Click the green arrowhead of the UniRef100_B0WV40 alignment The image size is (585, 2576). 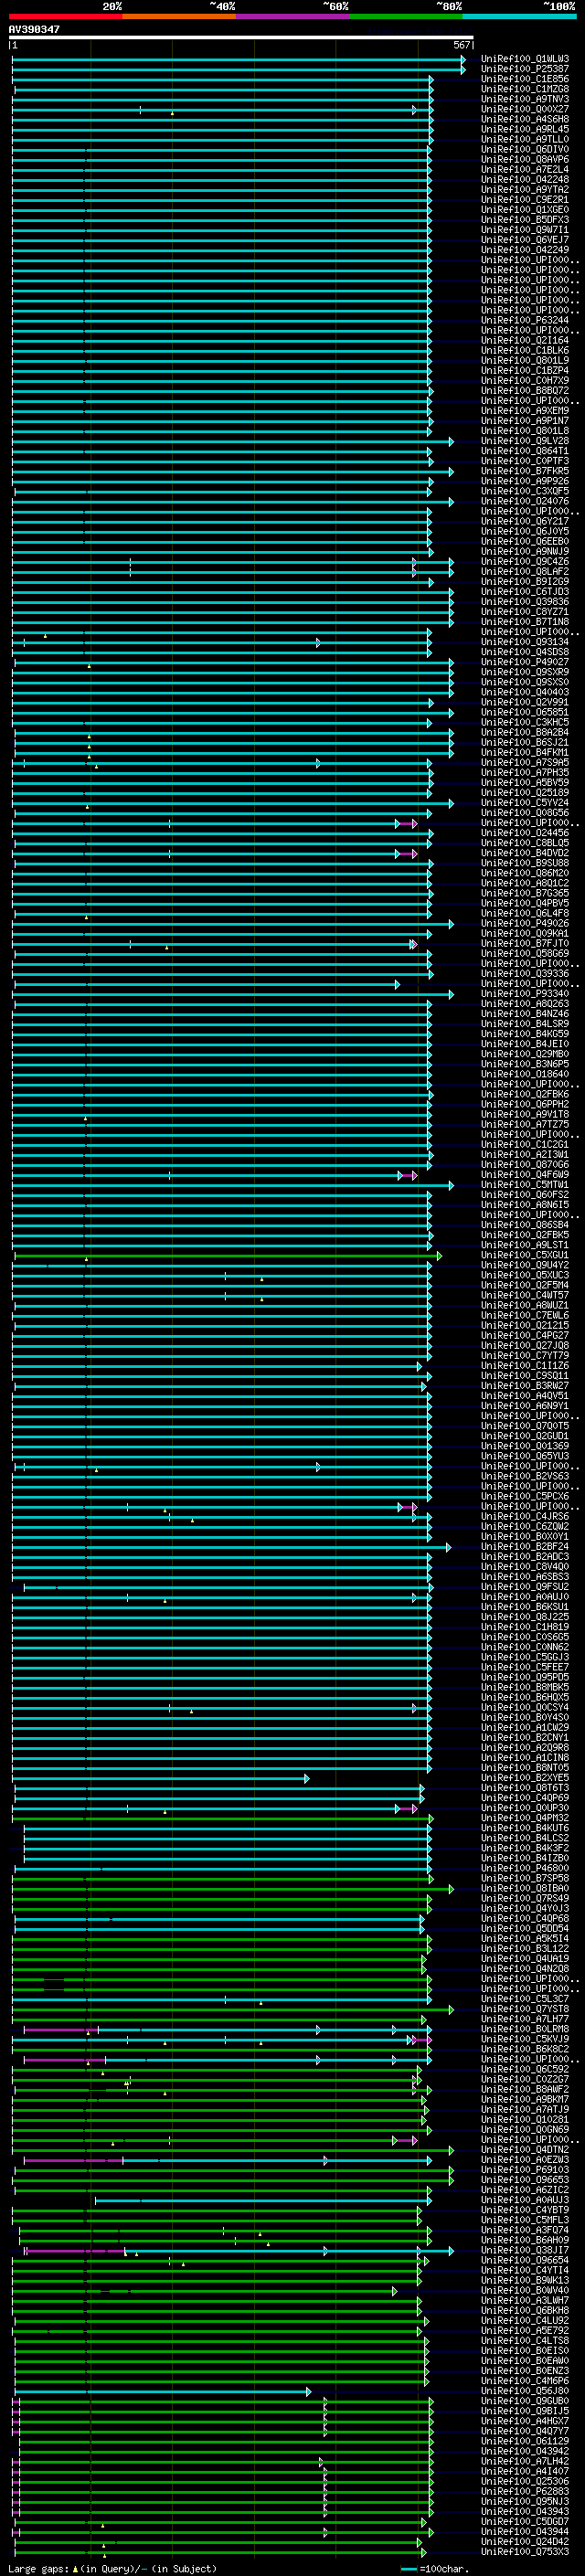click(x=394, y=2290)
